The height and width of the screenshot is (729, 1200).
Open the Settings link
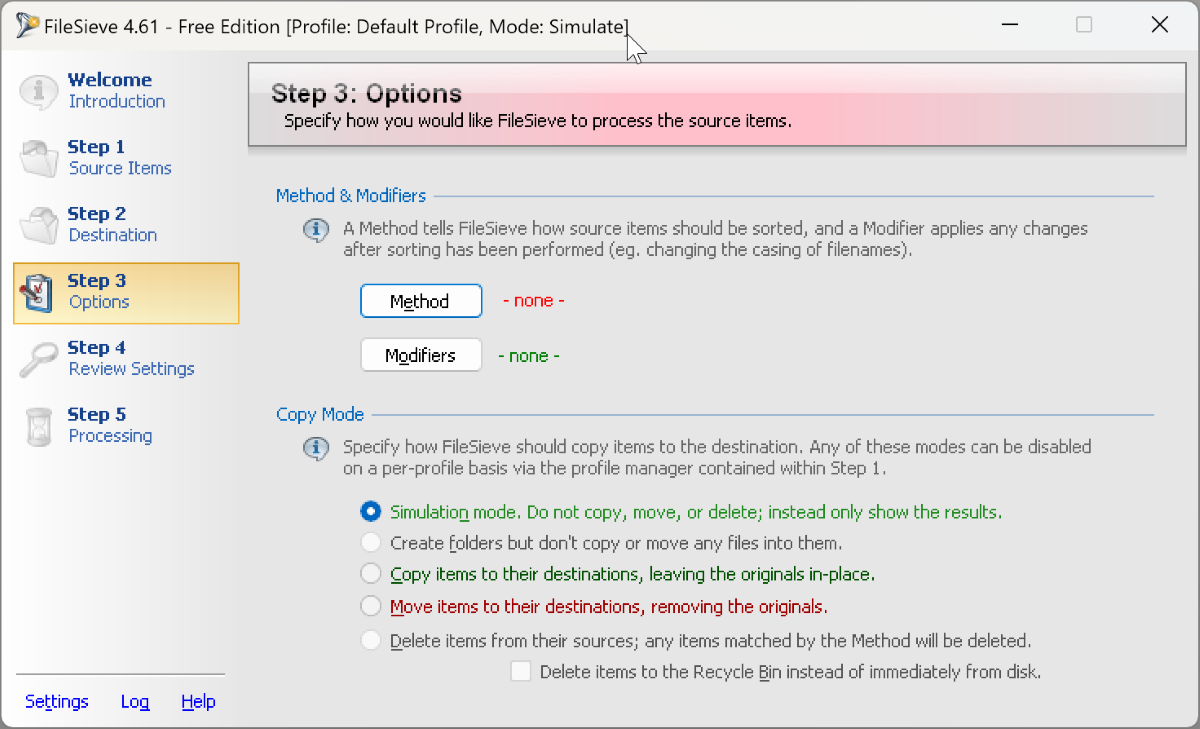(x=57, y=701)
